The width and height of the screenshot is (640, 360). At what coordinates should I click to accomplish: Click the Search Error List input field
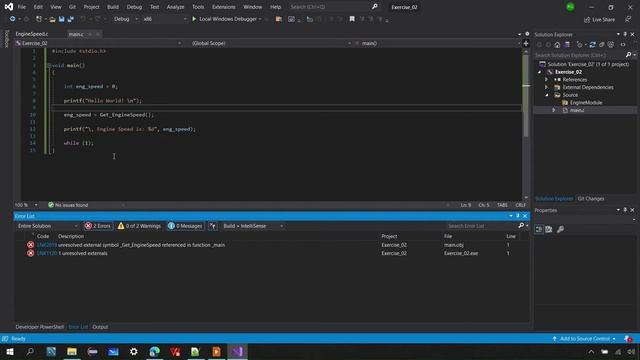[x=482, y=226]
